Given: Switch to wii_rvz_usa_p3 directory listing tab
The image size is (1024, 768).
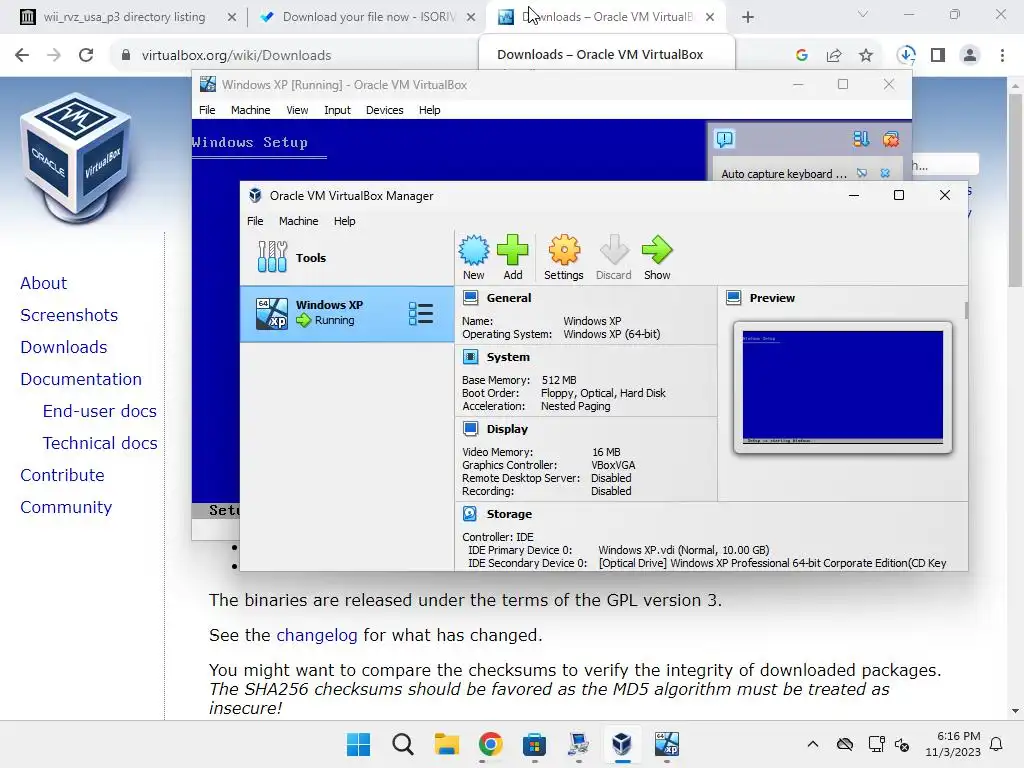Looking at the screenshot, I should pyautogui.click(x=124, y=17).
